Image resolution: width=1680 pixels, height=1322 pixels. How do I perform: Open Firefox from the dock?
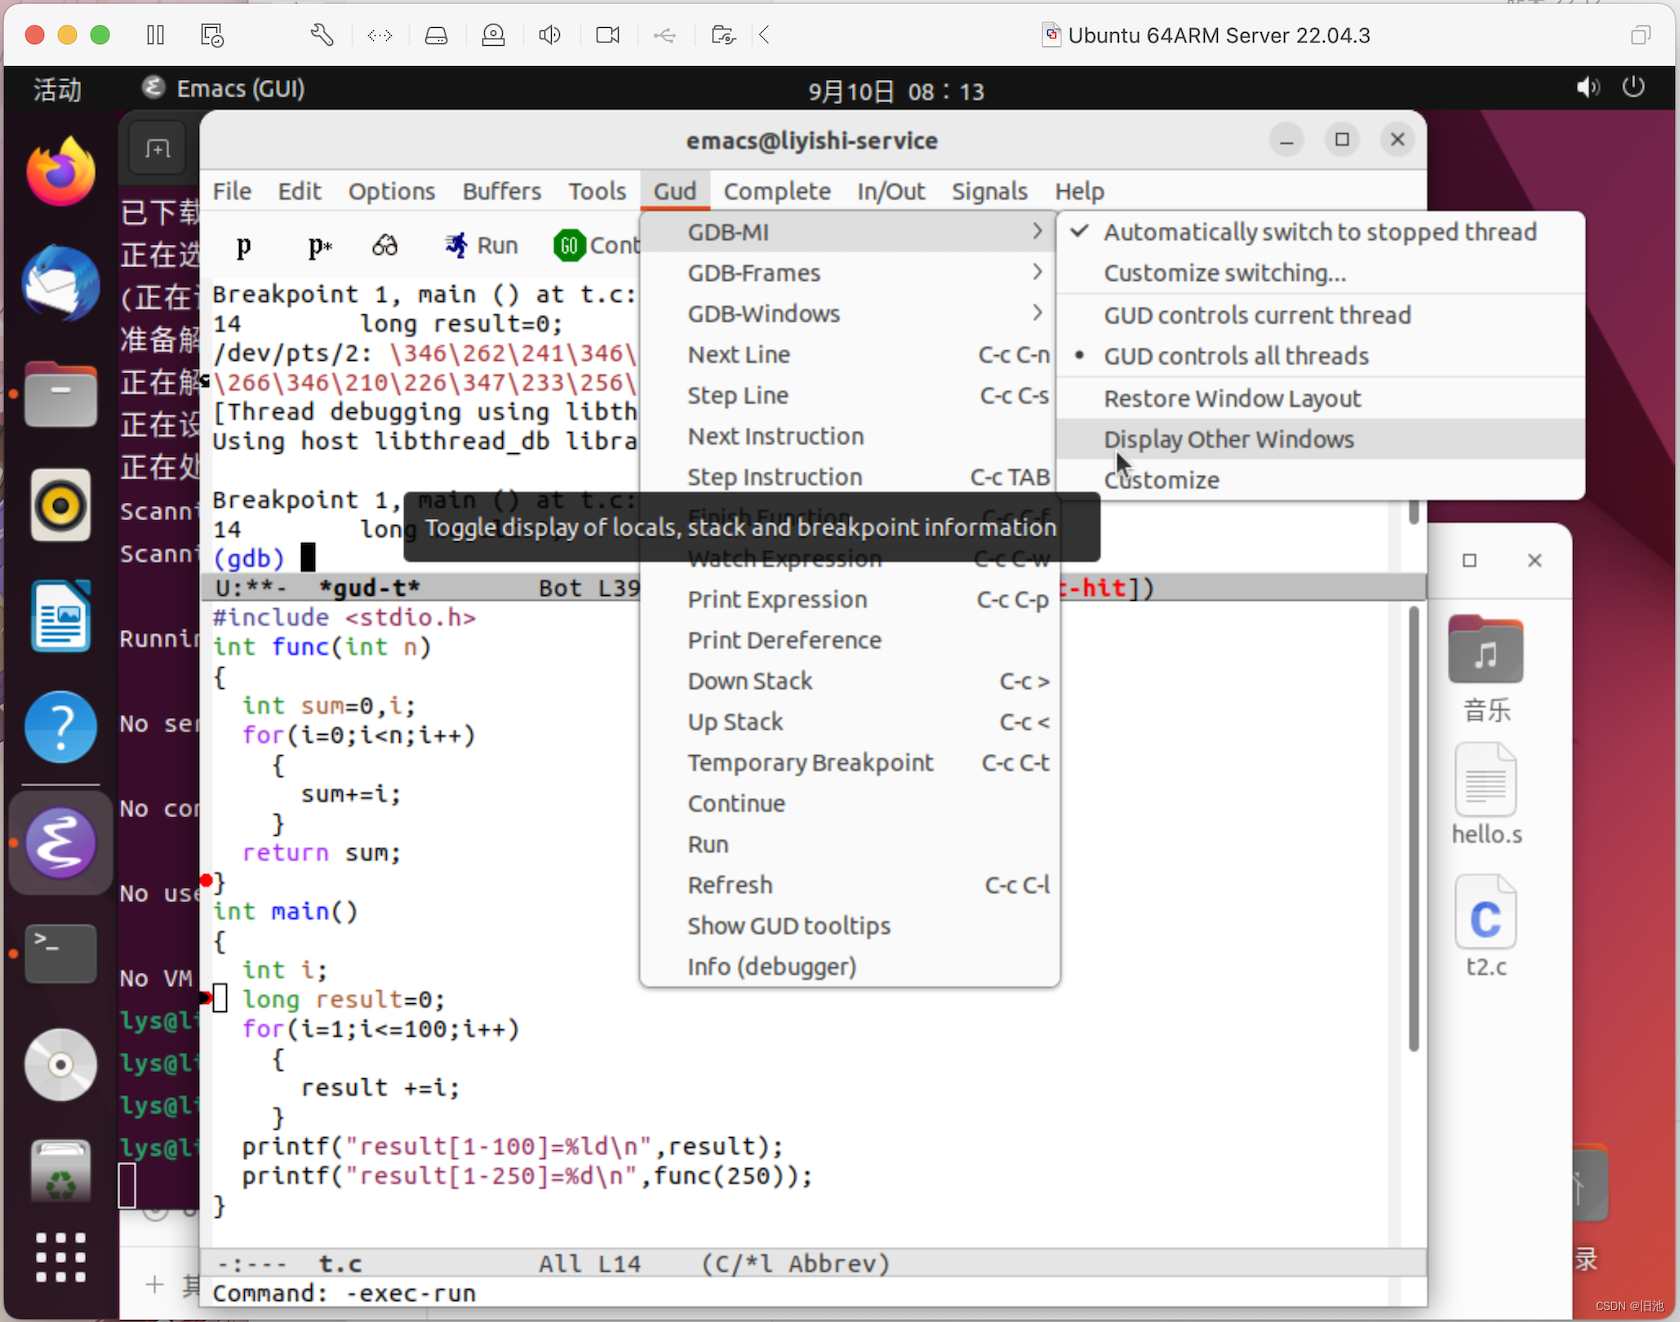pyautogui.click(x=61, y=172)
